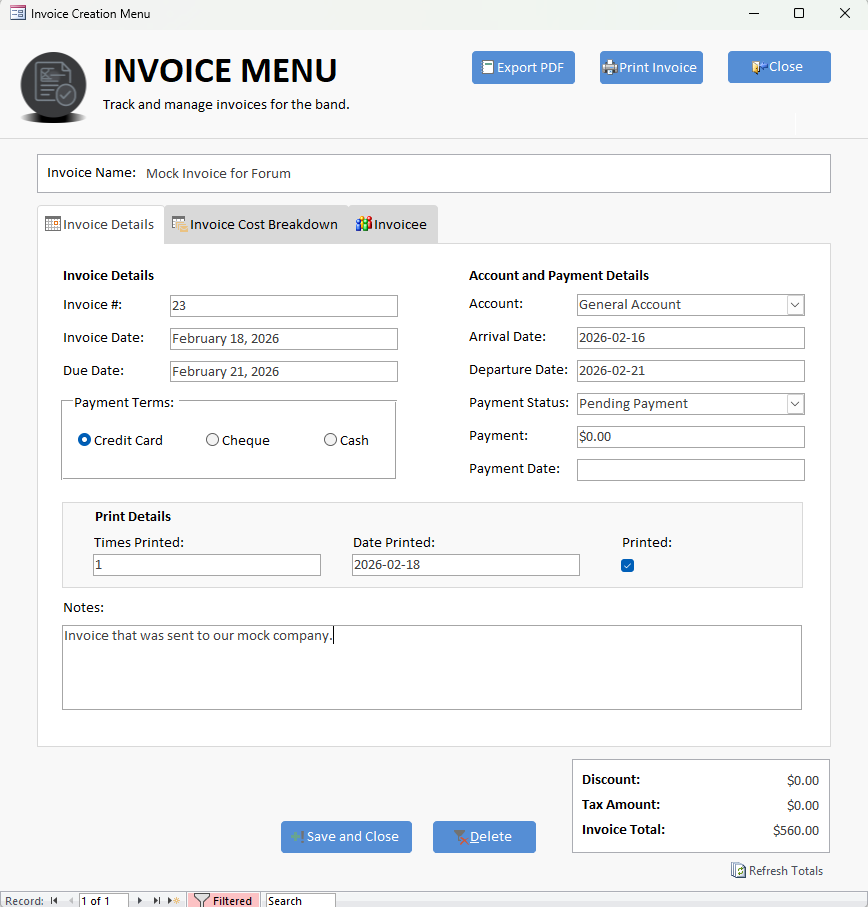Open the Invoicee tab
This screenshot has height=907, width=868.
tap(392, 225)
